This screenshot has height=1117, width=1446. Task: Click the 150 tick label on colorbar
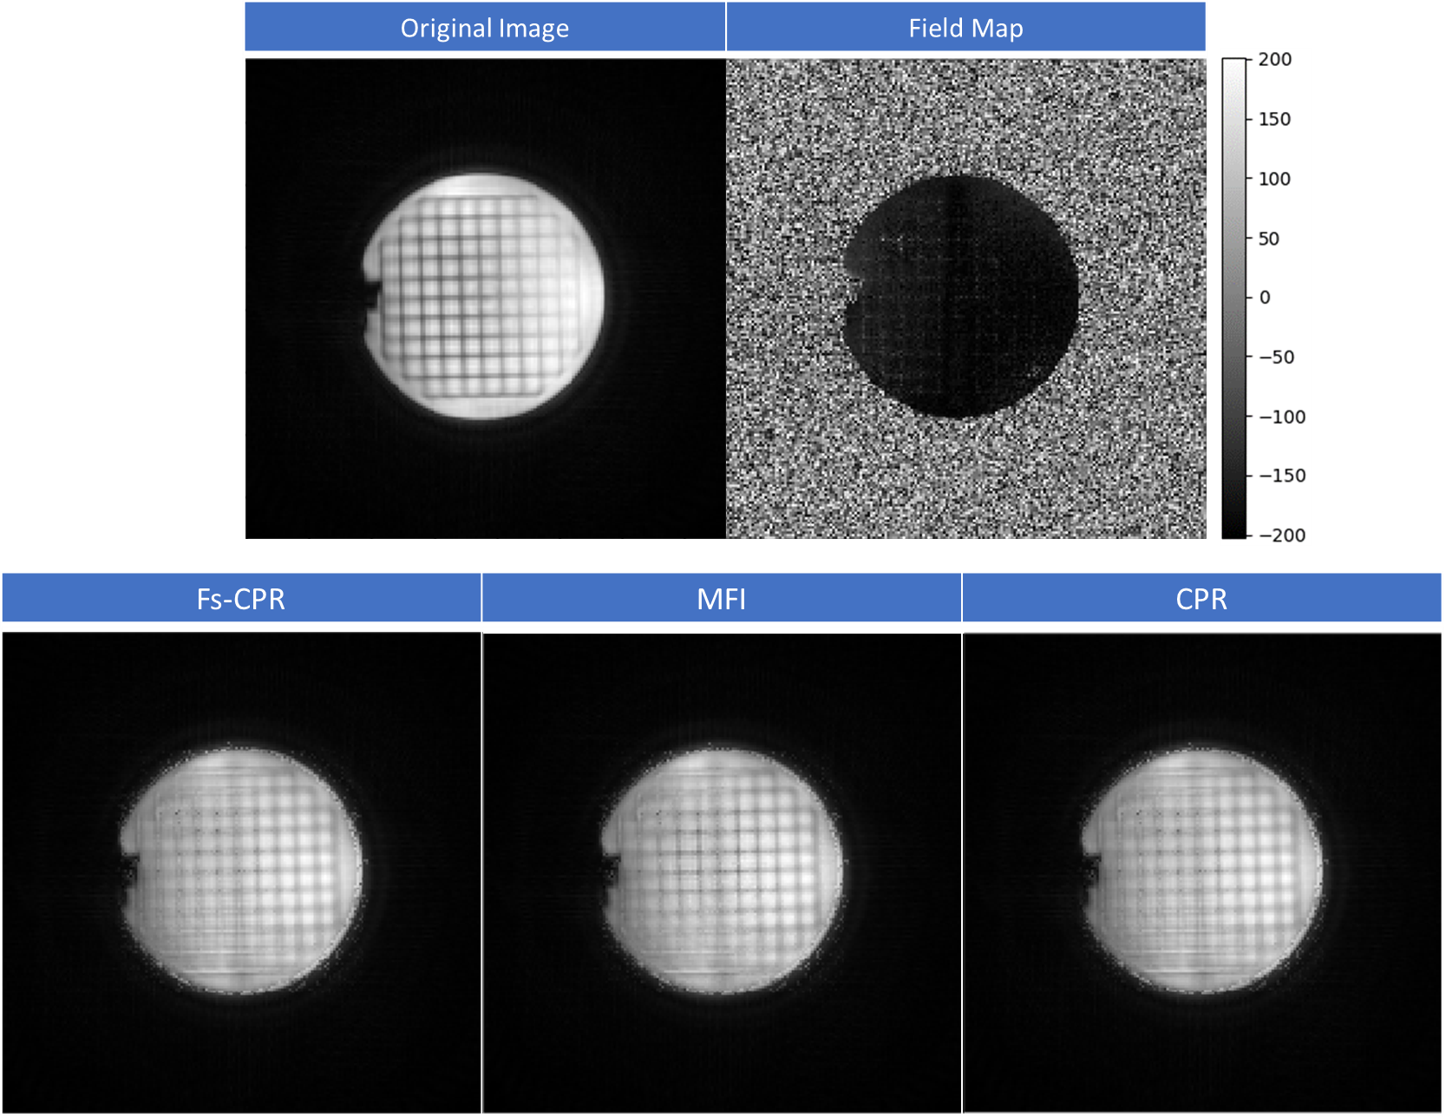[x=1275, y=119]
